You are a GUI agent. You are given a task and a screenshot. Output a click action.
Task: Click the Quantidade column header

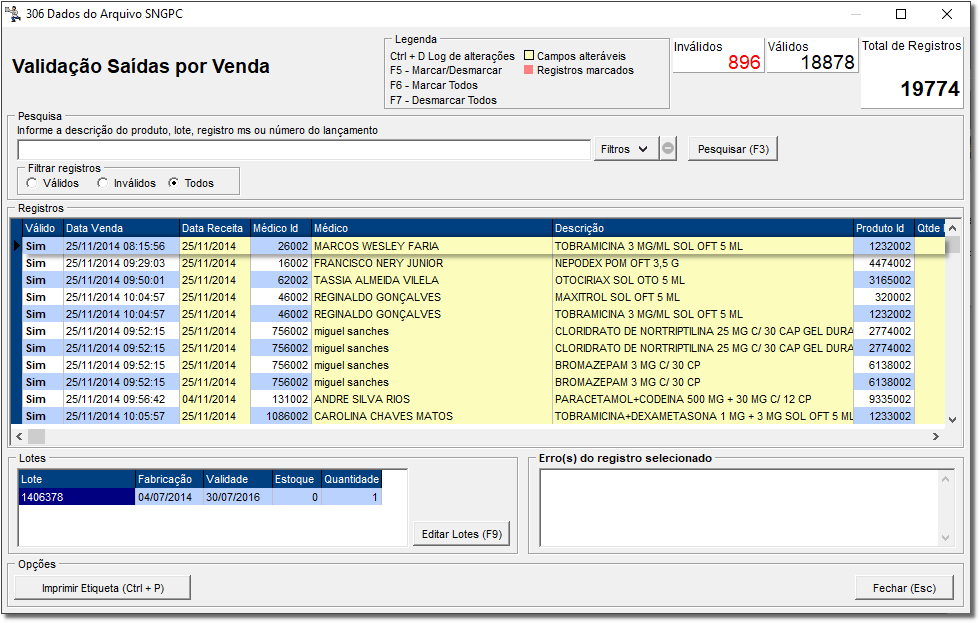[x=351, y=479]
